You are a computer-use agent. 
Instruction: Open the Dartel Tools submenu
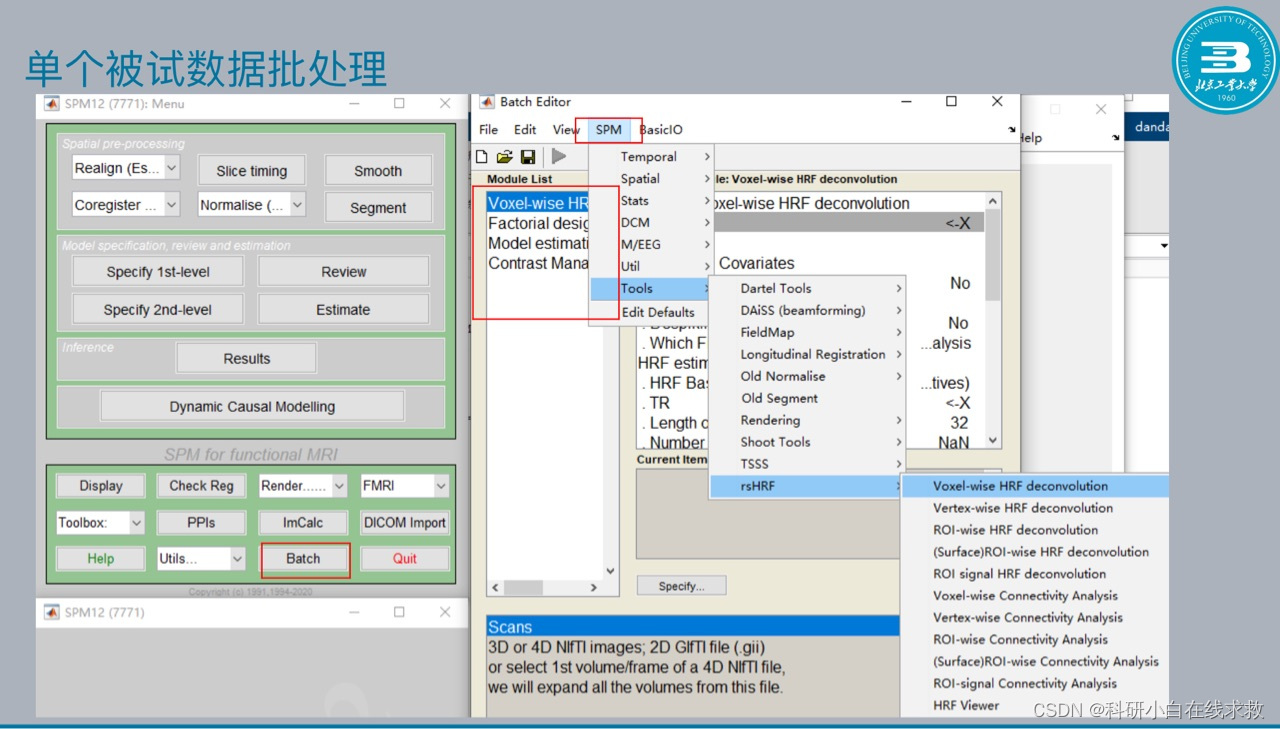click(x=807, y=289)
